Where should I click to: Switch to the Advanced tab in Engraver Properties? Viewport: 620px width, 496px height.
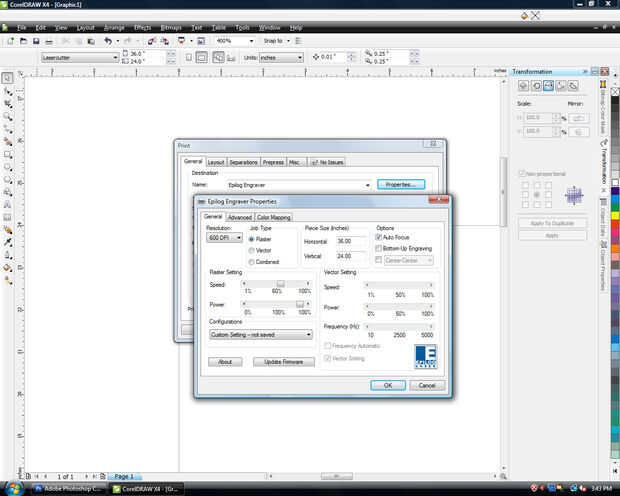240,217
